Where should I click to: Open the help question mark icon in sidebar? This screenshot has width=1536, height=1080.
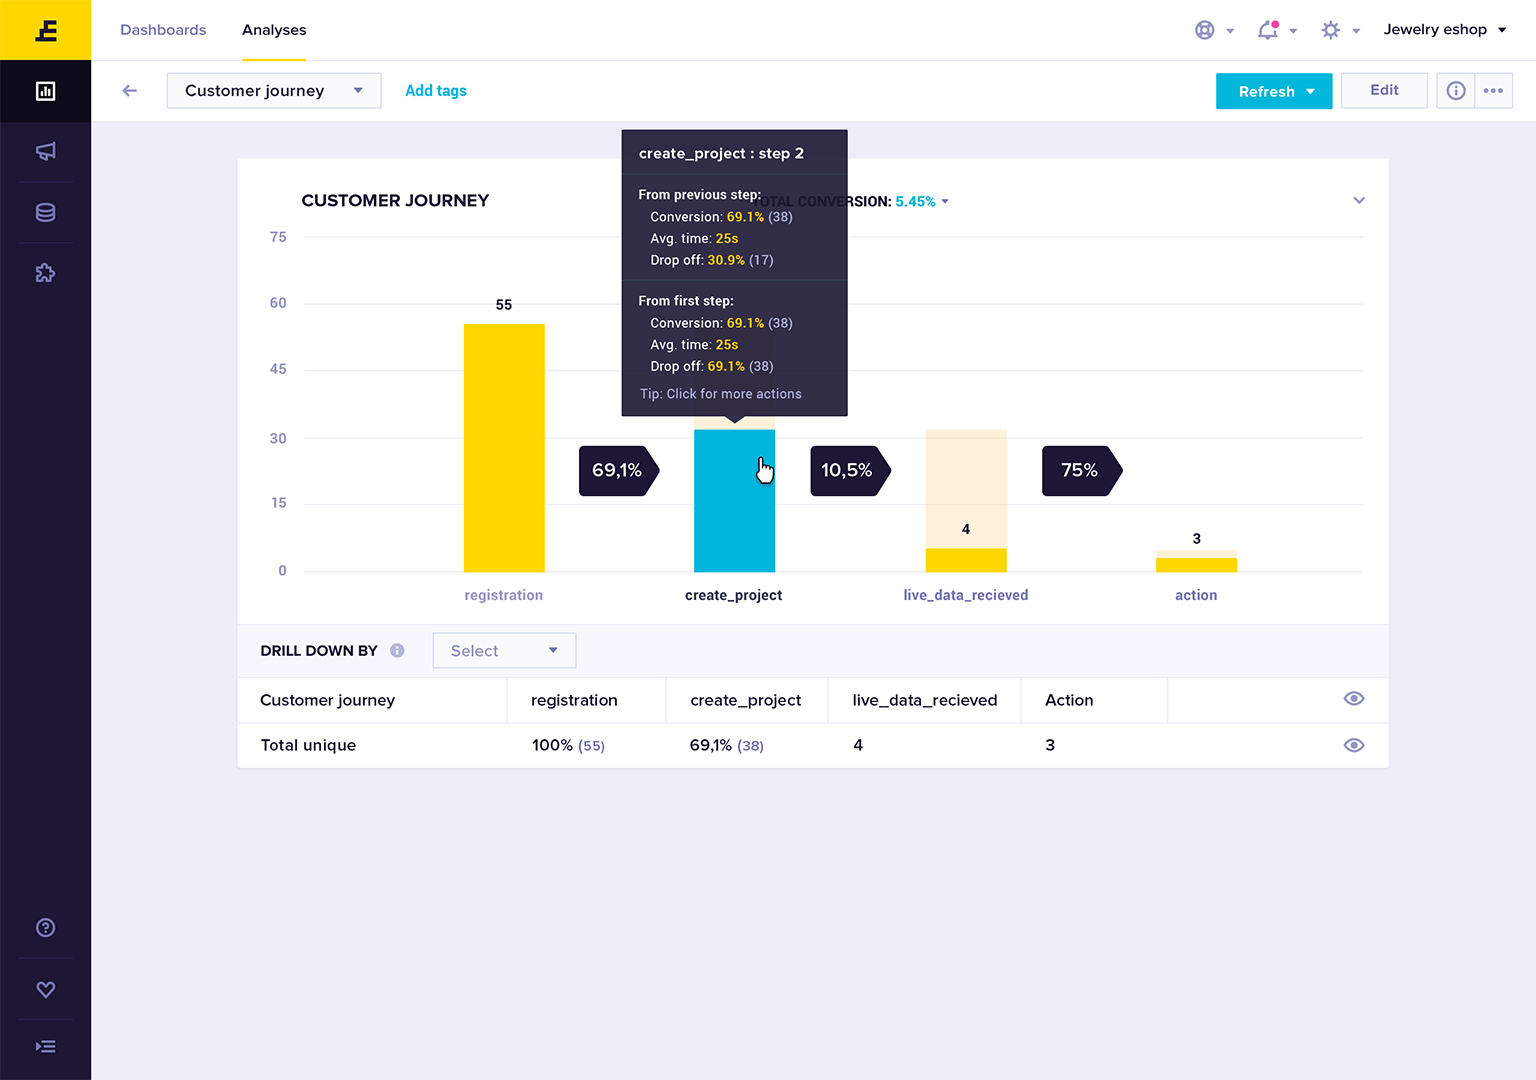pyautogui.click(x=45, y=928)
